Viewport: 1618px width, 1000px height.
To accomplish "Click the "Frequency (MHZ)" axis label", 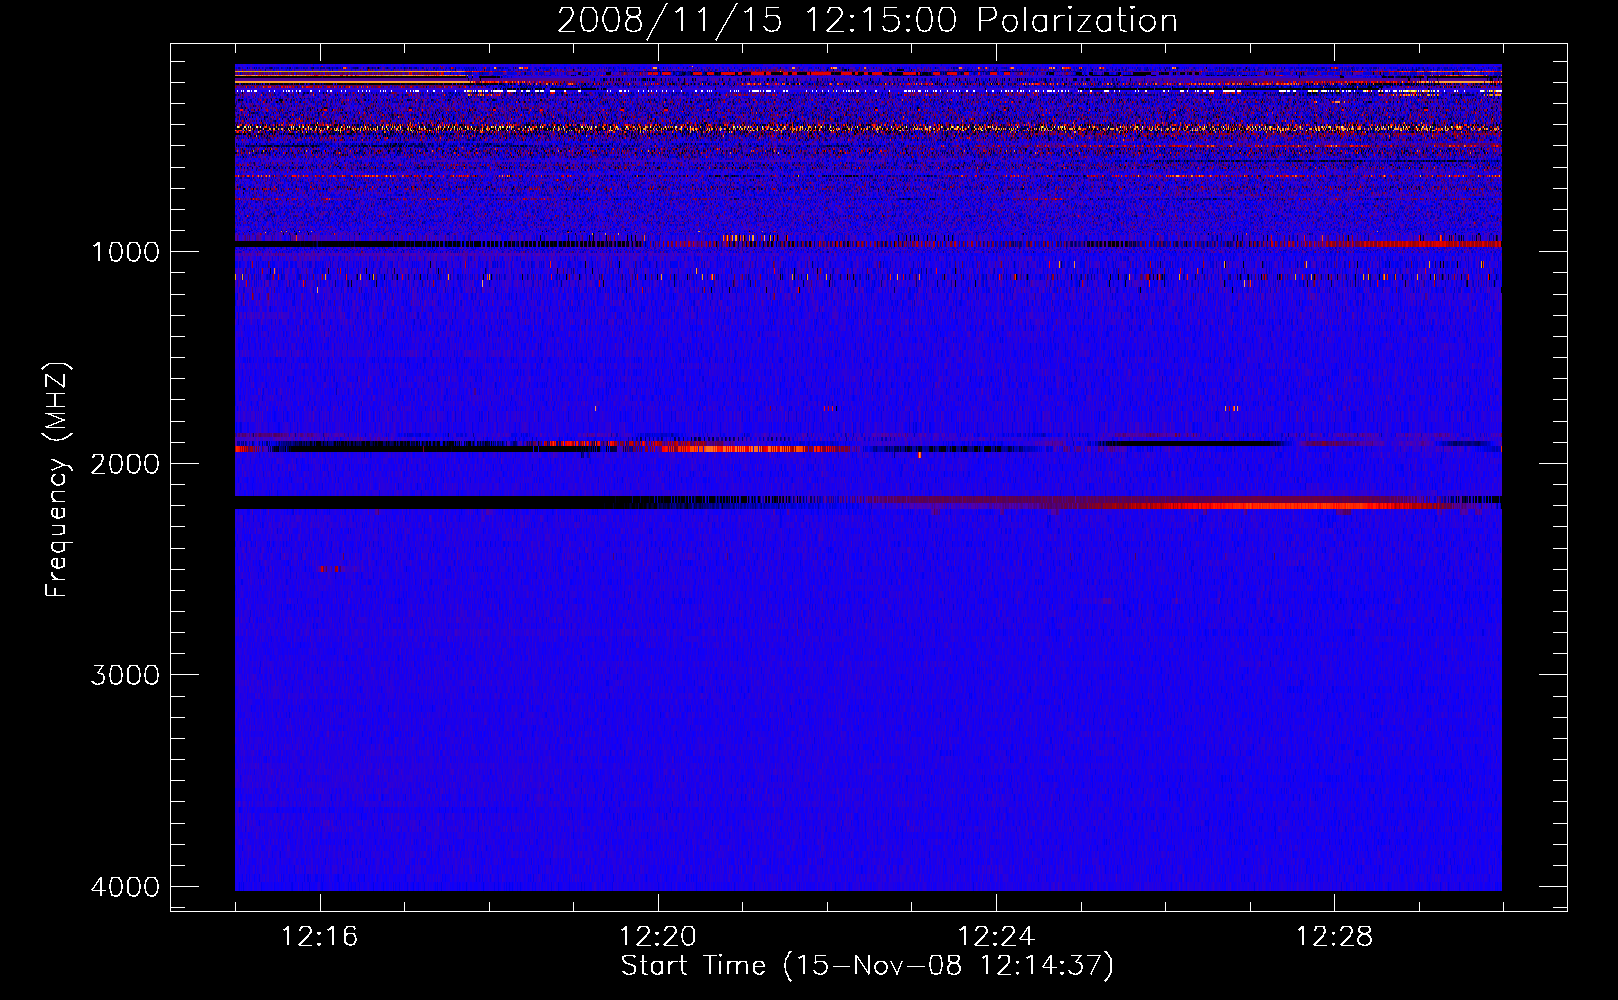I will pyautogui.click(x=57, y=480).
